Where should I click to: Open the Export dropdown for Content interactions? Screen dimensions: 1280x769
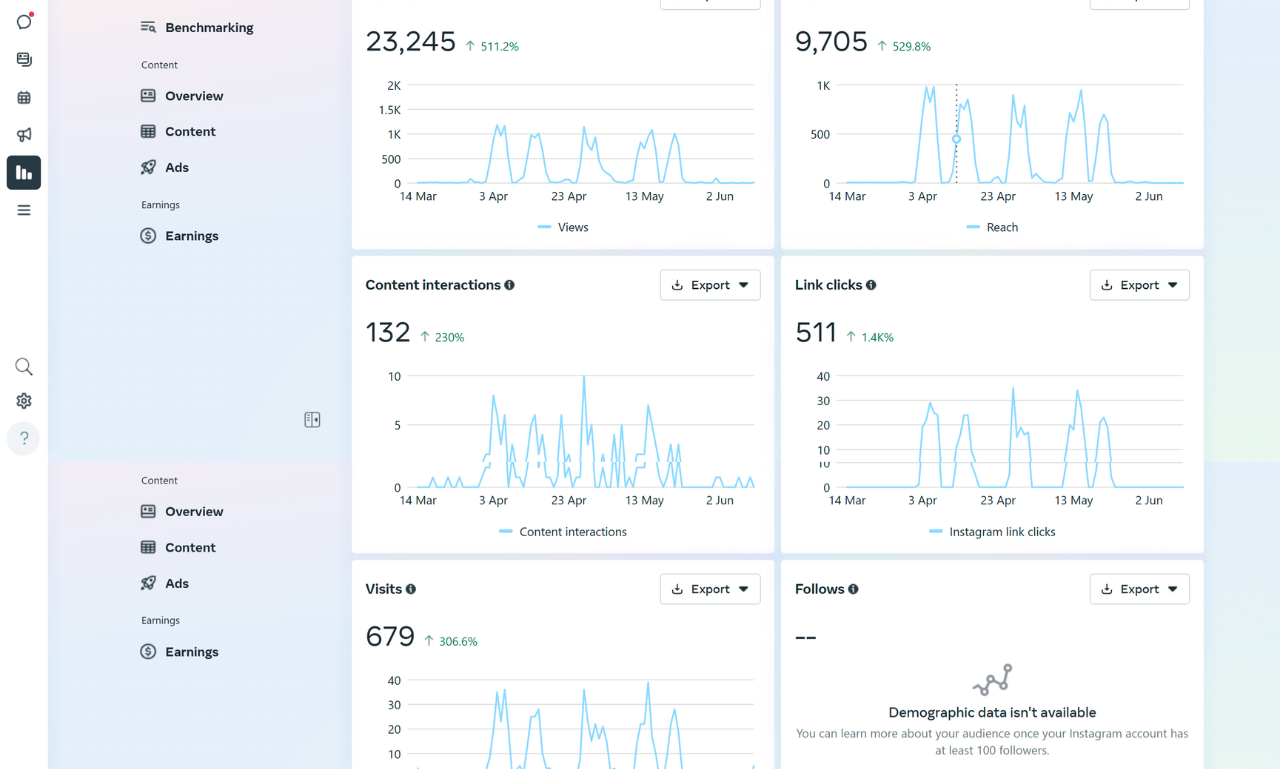pos(710,285)
